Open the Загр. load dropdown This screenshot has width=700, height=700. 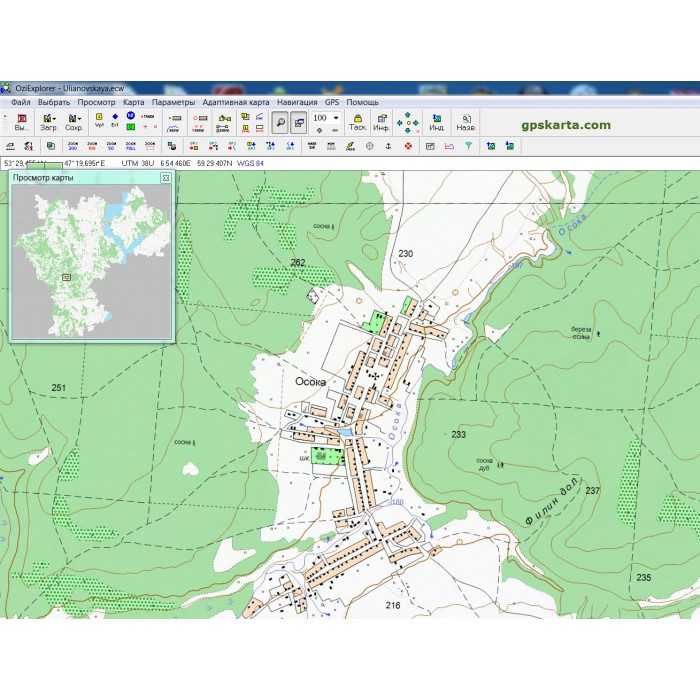pyautogui.click(x=48, y=122)
